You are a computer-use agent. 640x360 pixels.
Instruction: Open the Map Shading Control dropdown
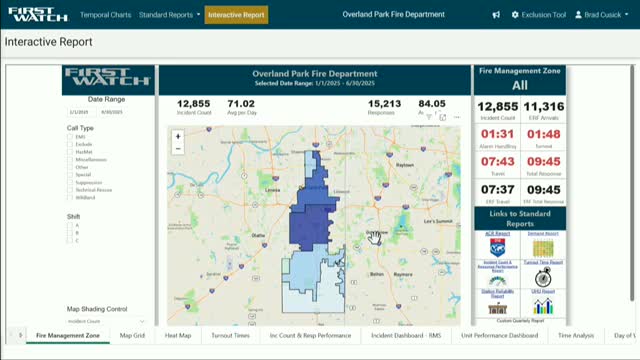(x=106, y=321)
